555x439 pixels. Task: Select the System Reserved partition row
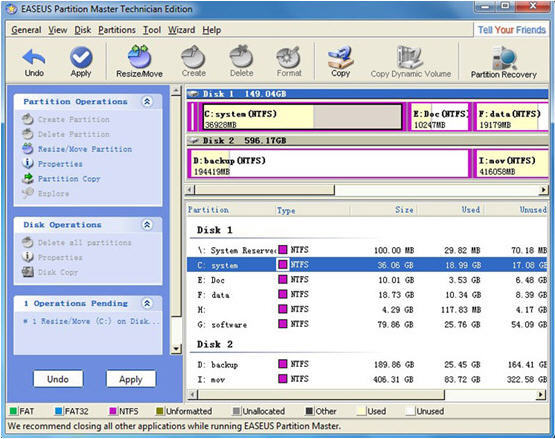pyautogui.click(x=367, y=250)
